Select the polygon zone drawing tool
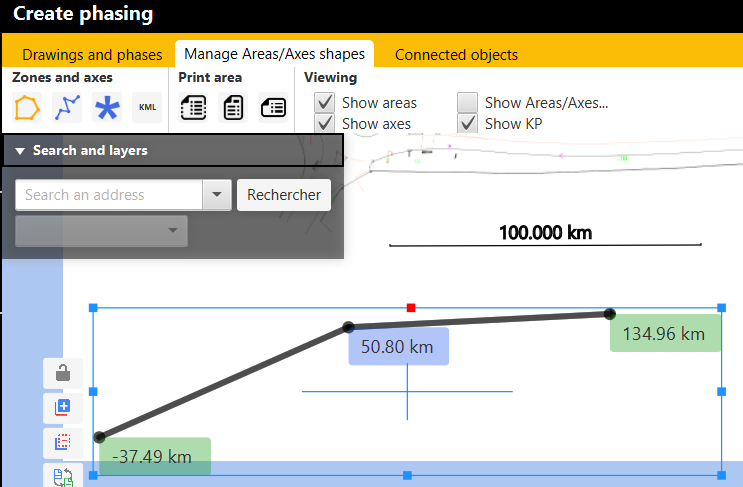Viewport: 743px width, 487px height. (x=27, y=108)
